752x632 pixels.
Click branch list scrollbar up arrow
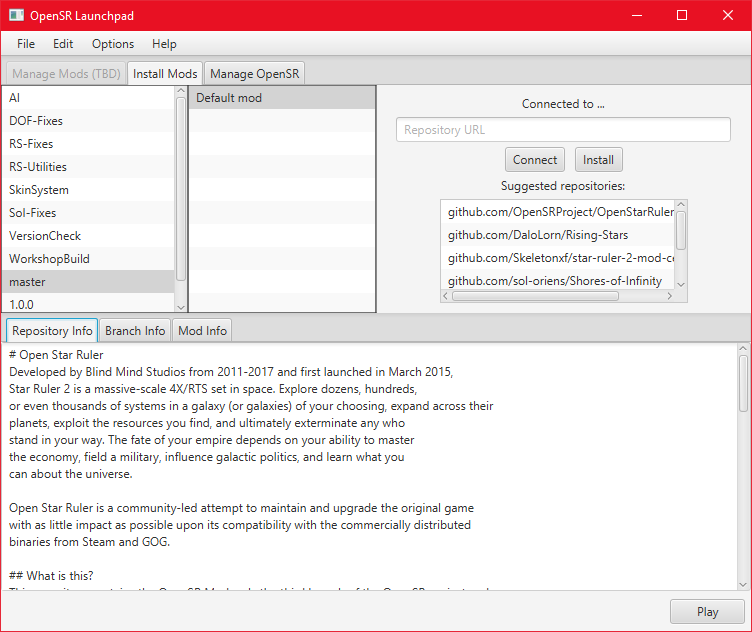tap(181, 91)
